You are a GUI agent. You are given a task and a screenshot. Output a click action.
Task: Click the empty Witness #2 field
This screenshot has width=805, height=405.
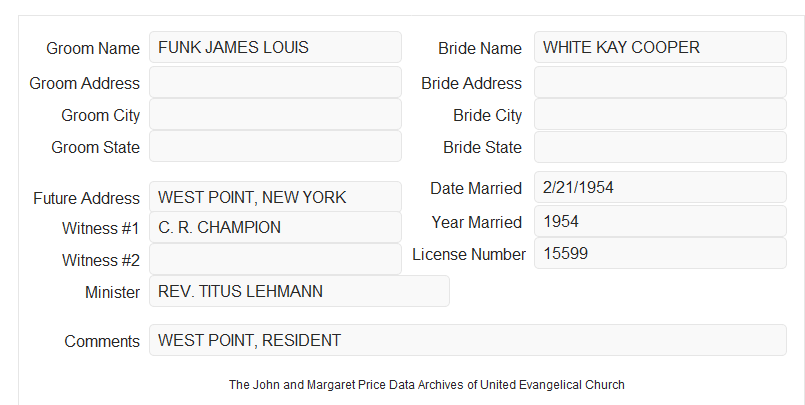coord(275,259)
